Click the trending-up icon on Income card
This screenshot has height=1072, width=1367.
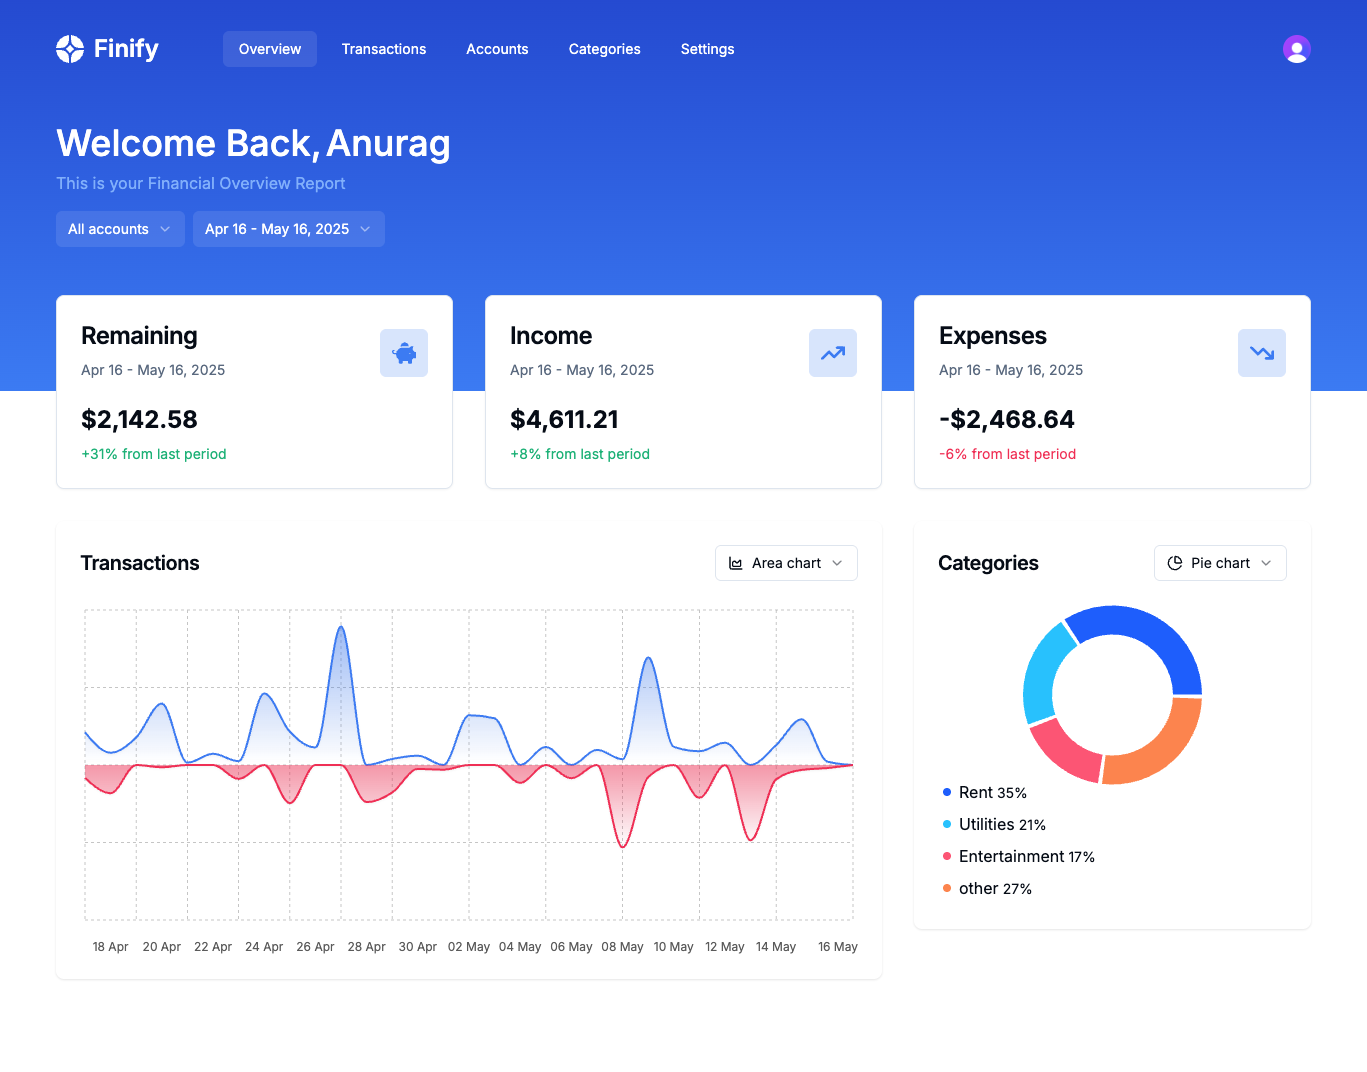pos(833,353)
